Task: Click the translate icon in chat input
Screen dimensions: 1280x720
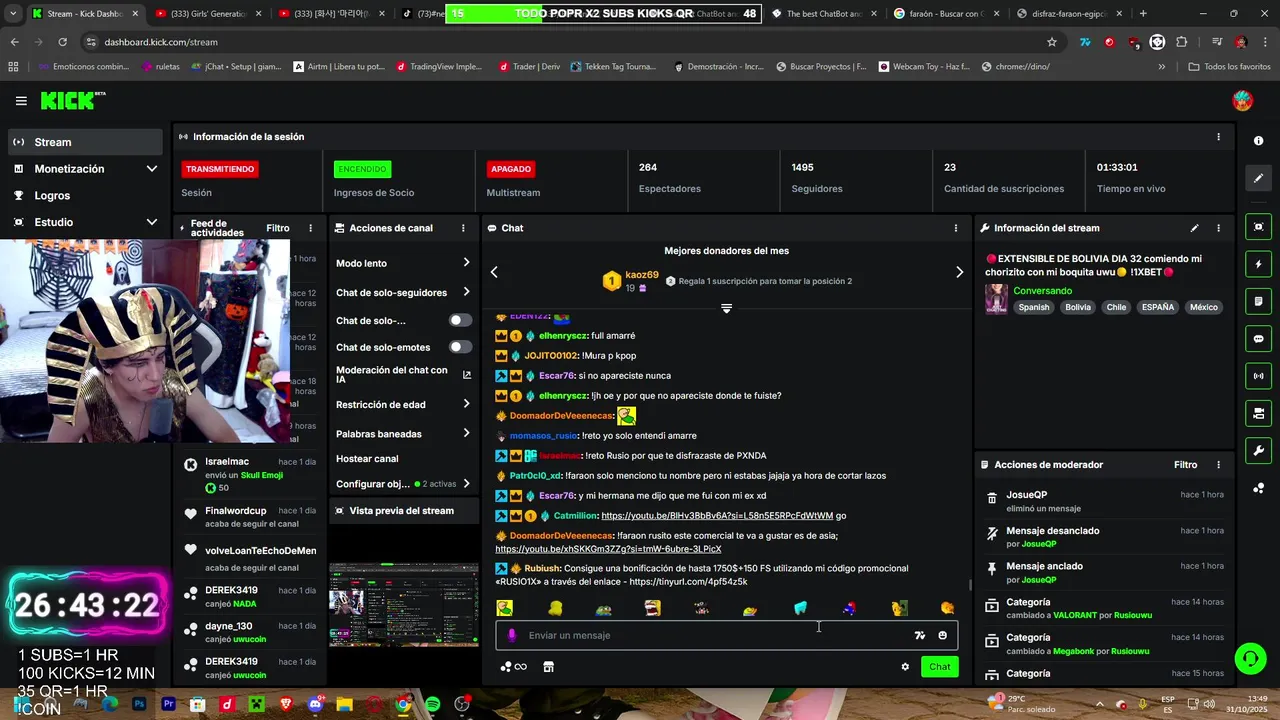Action: click(x=920, y=635)
